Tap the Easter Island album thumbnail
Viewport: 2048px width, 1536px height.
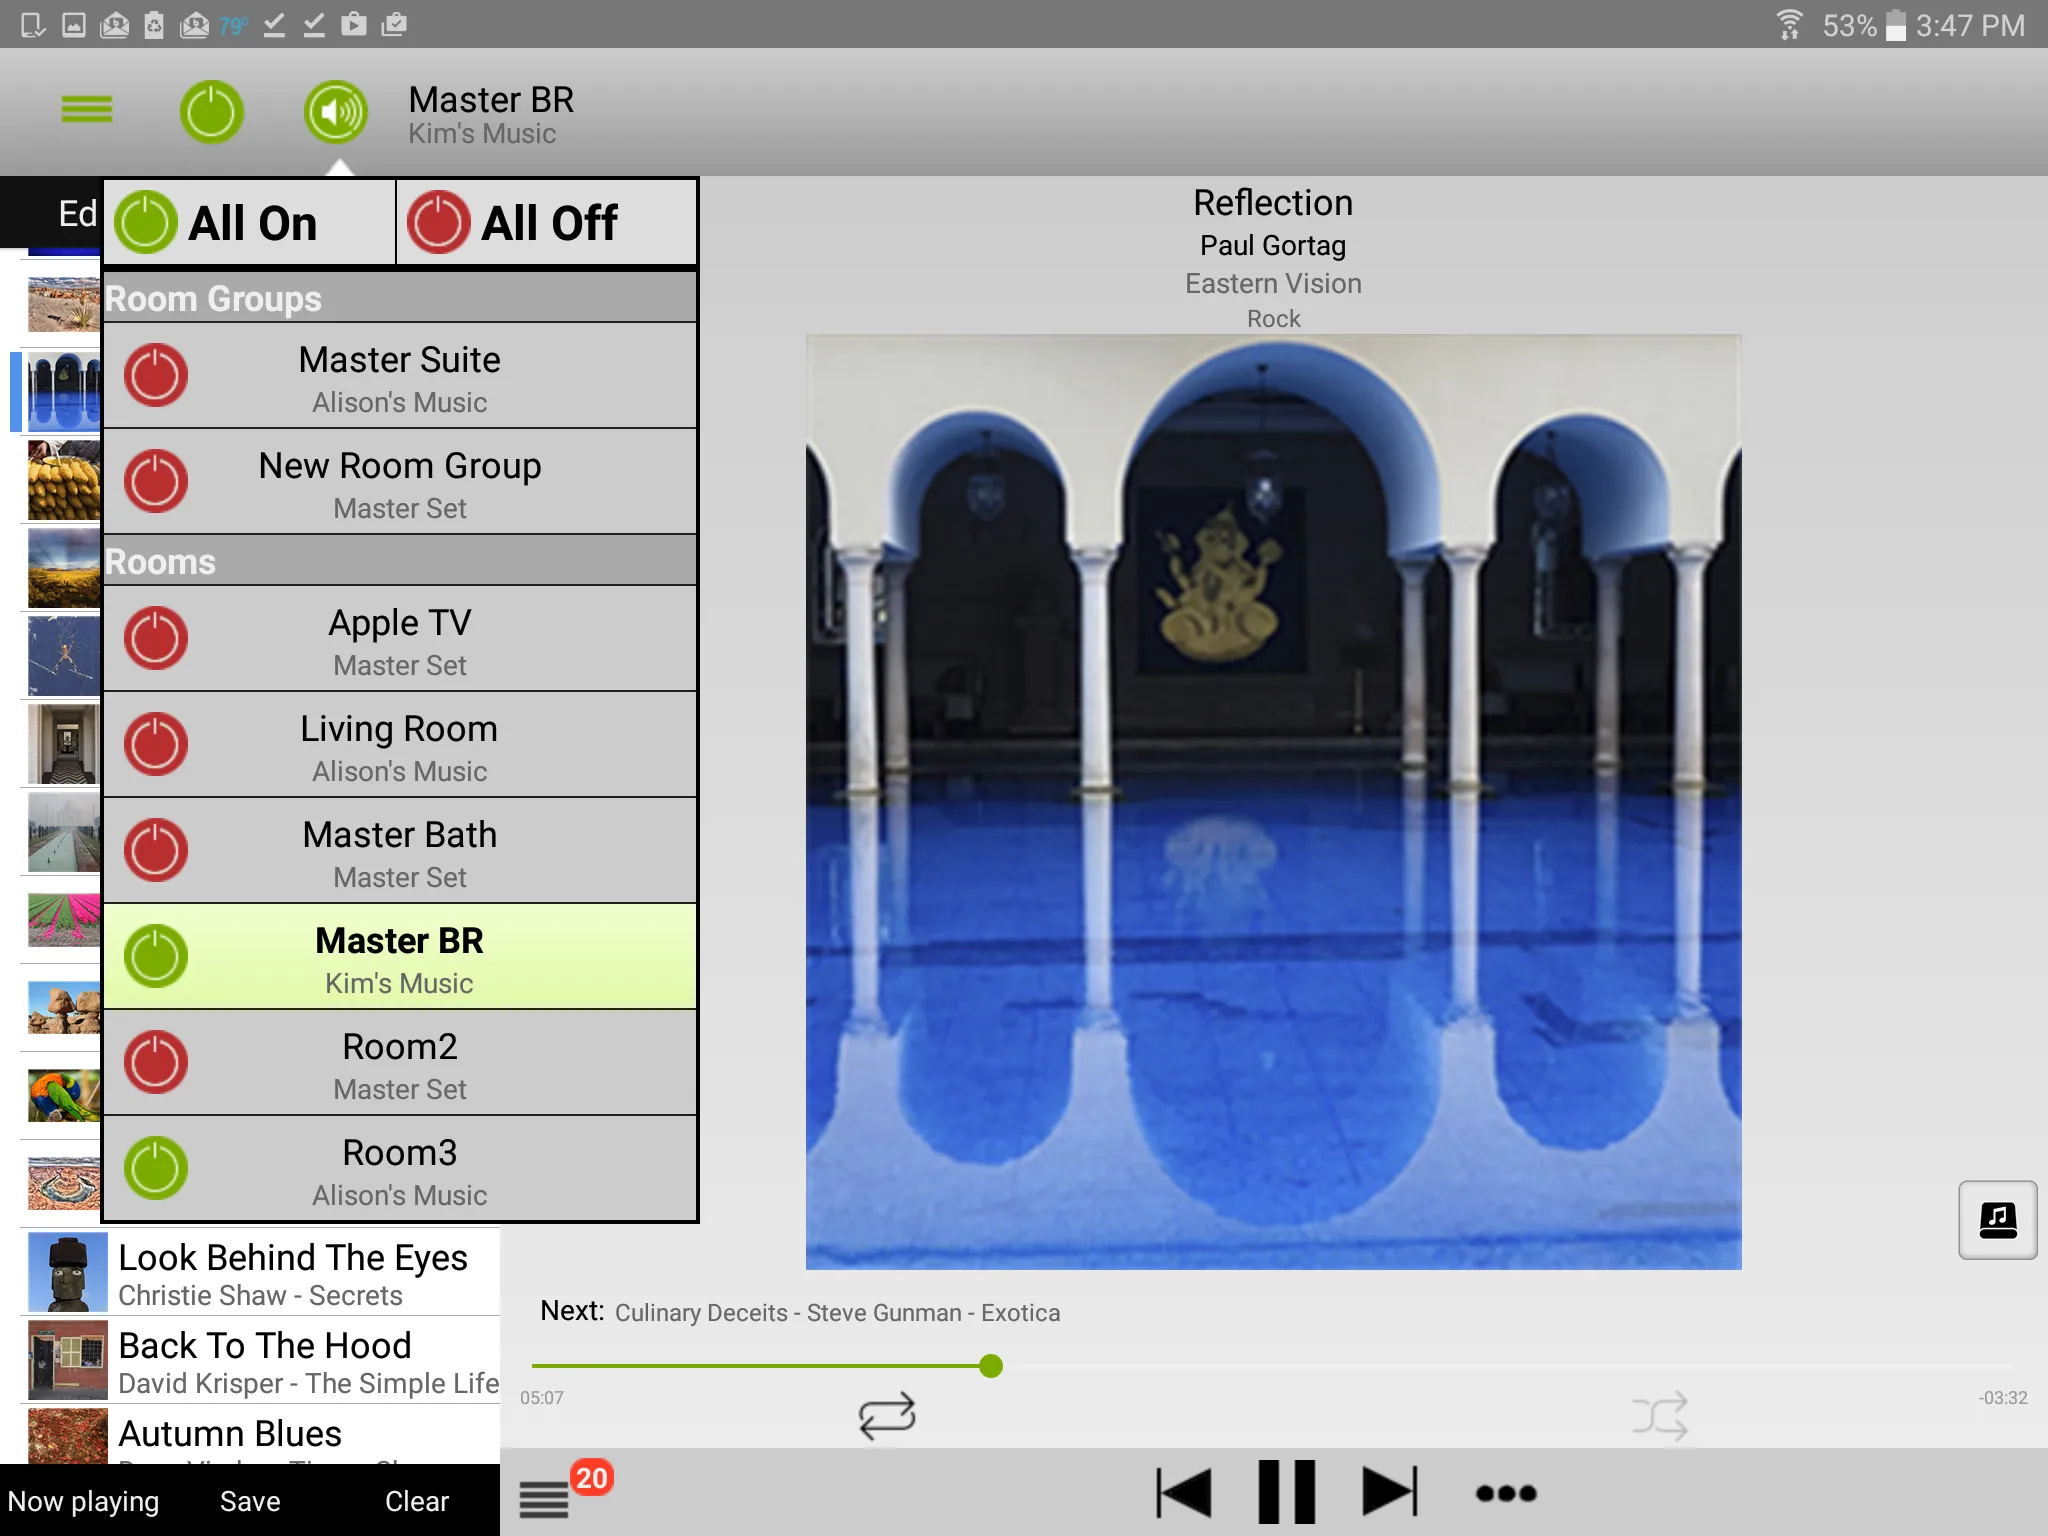pos(67,1272)
